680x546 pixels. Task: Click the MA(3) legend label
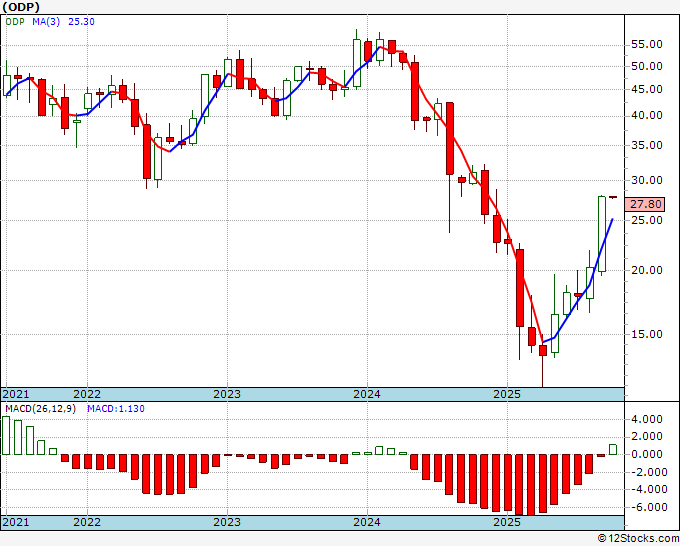(46, 22)
